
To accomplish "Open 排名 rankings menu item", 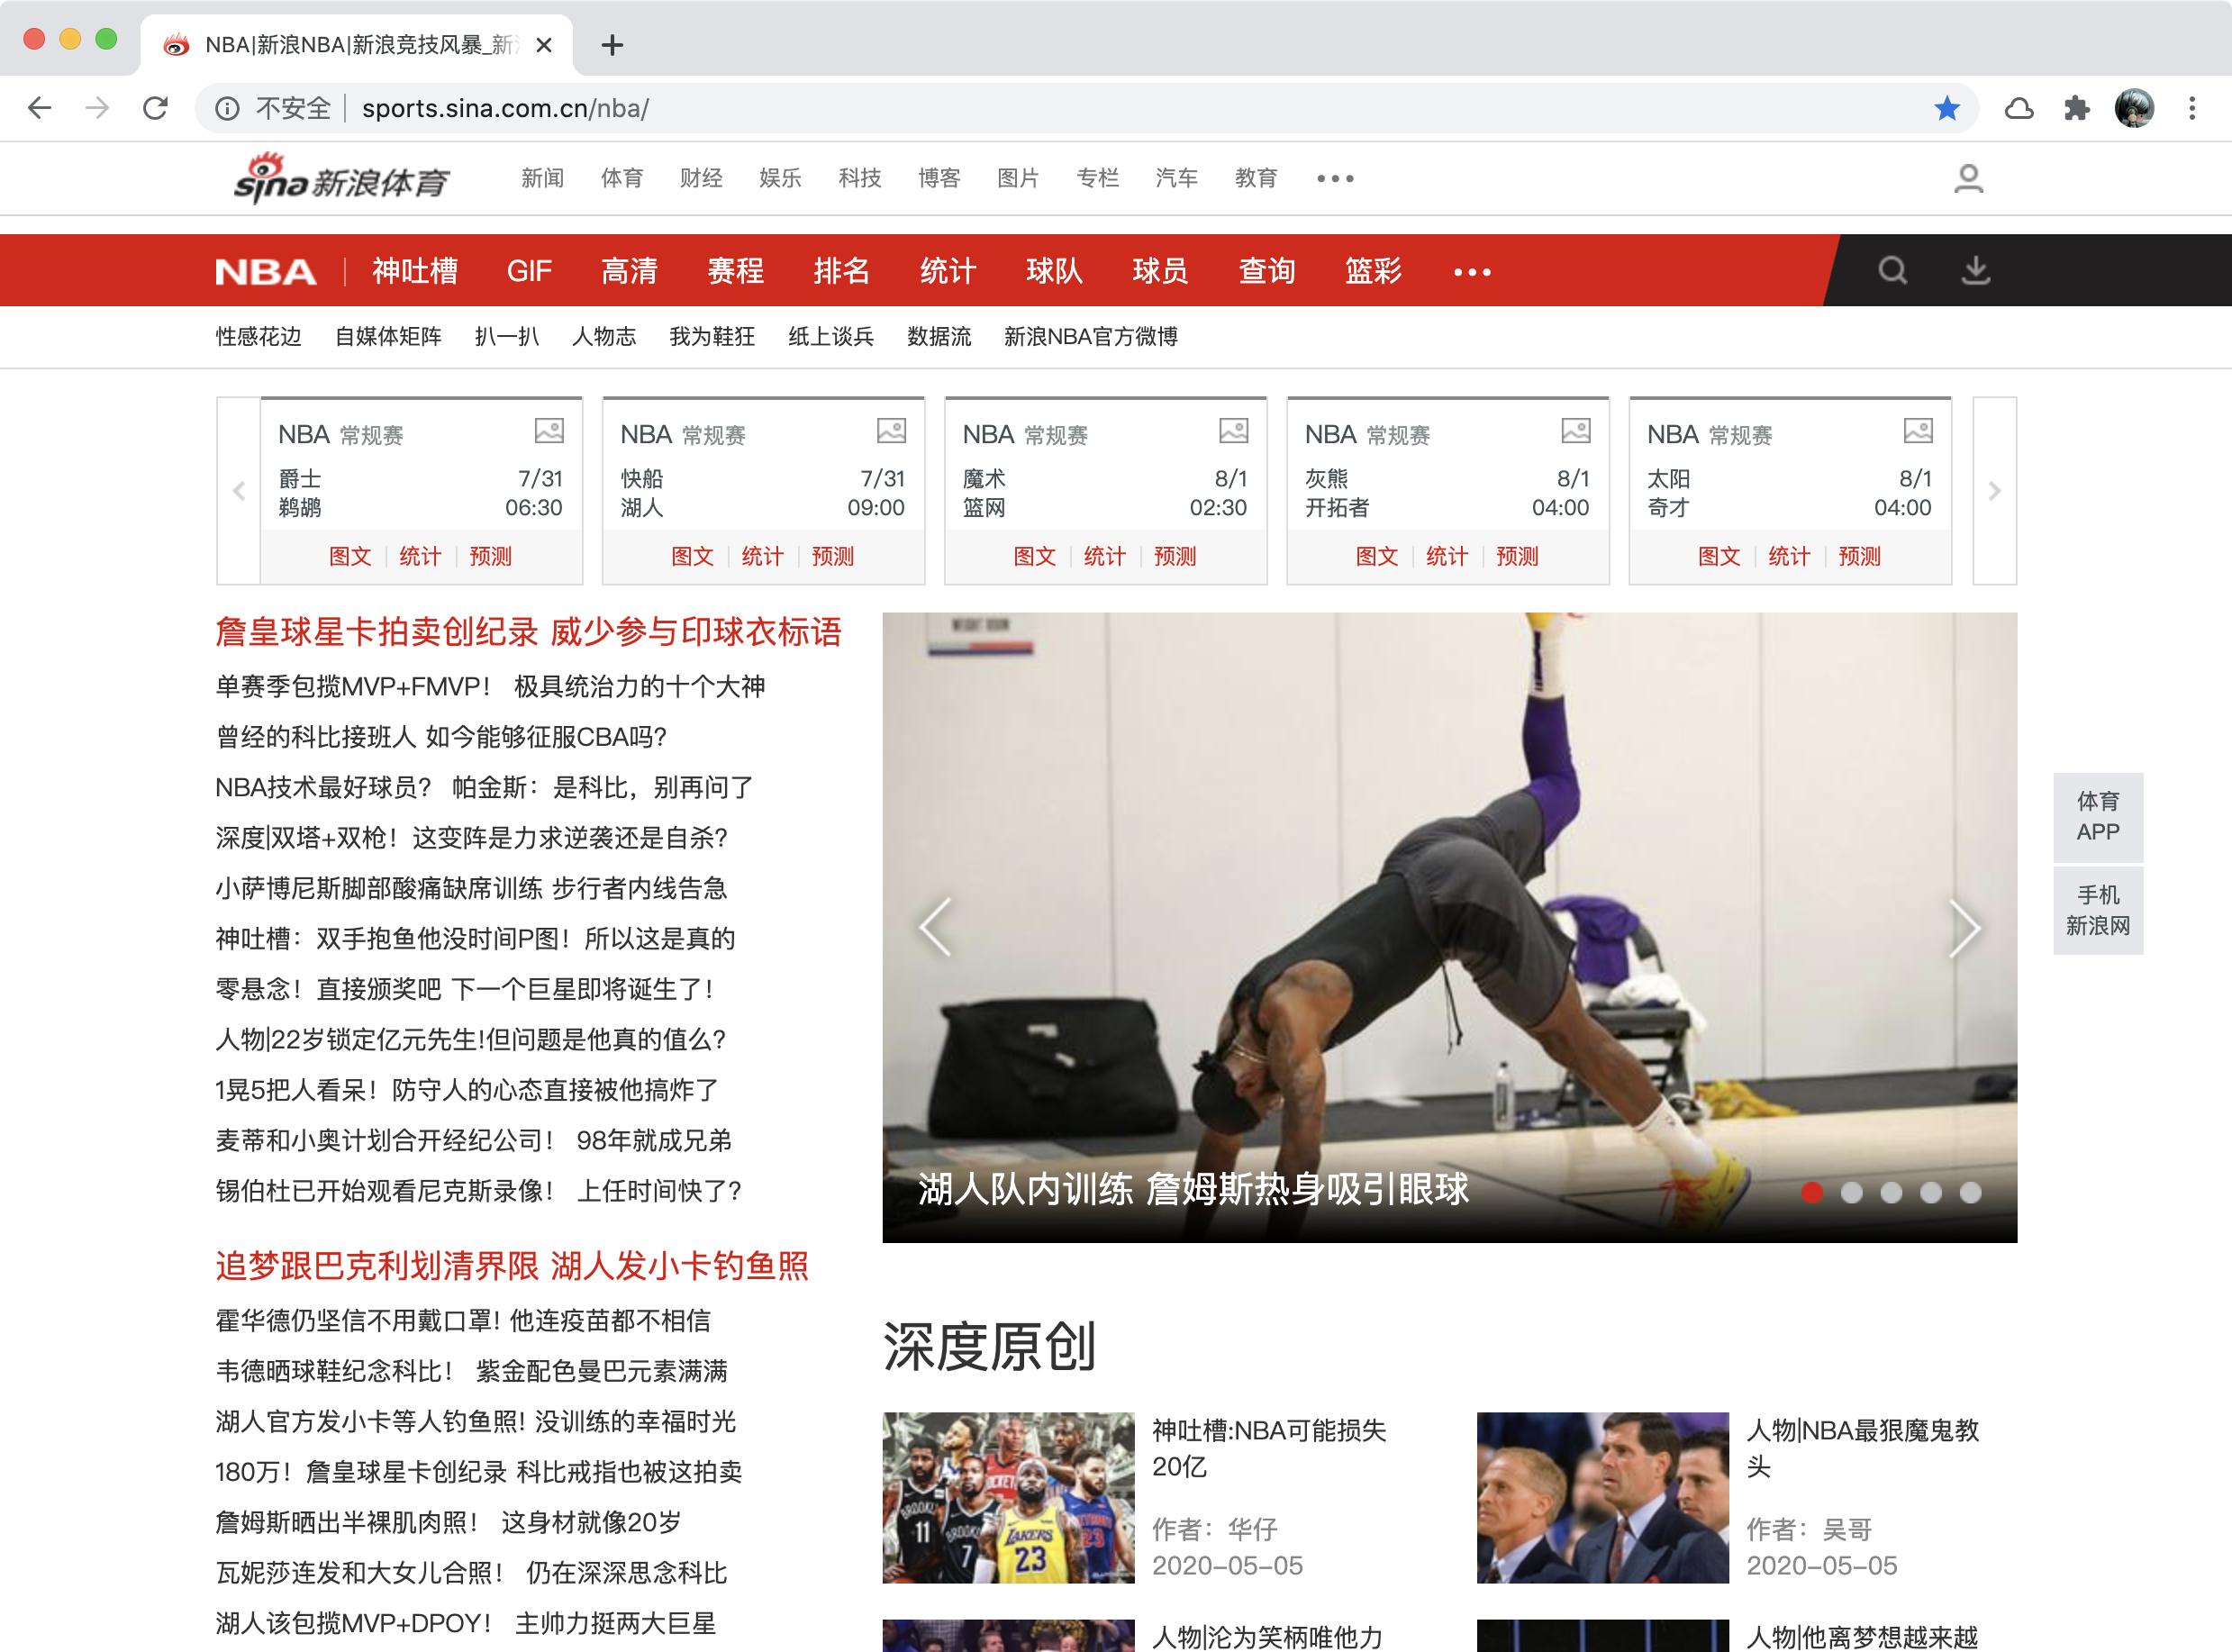I will 841,271.
